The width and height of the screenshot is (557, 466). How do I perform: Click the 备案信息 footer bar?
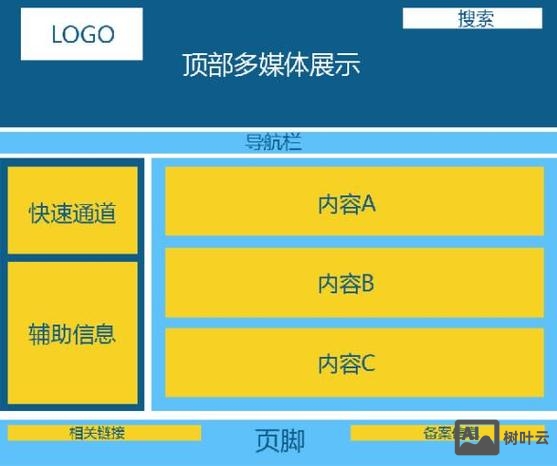(x=448, y=433)
